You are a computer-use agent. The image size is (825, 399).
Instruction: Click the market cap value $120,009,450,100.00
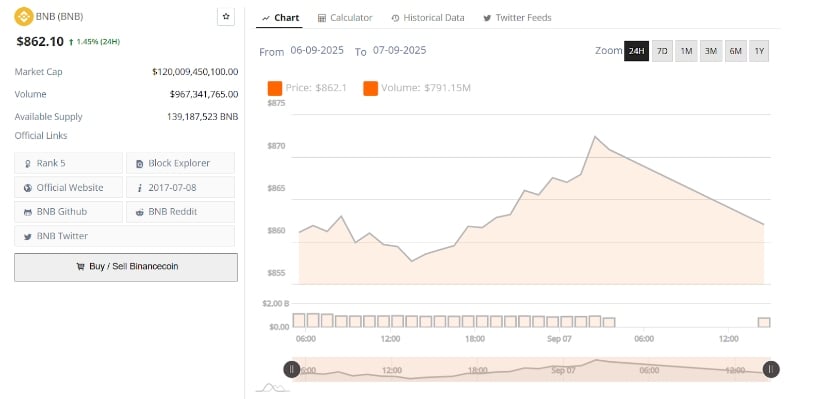[x=195, y=72]
